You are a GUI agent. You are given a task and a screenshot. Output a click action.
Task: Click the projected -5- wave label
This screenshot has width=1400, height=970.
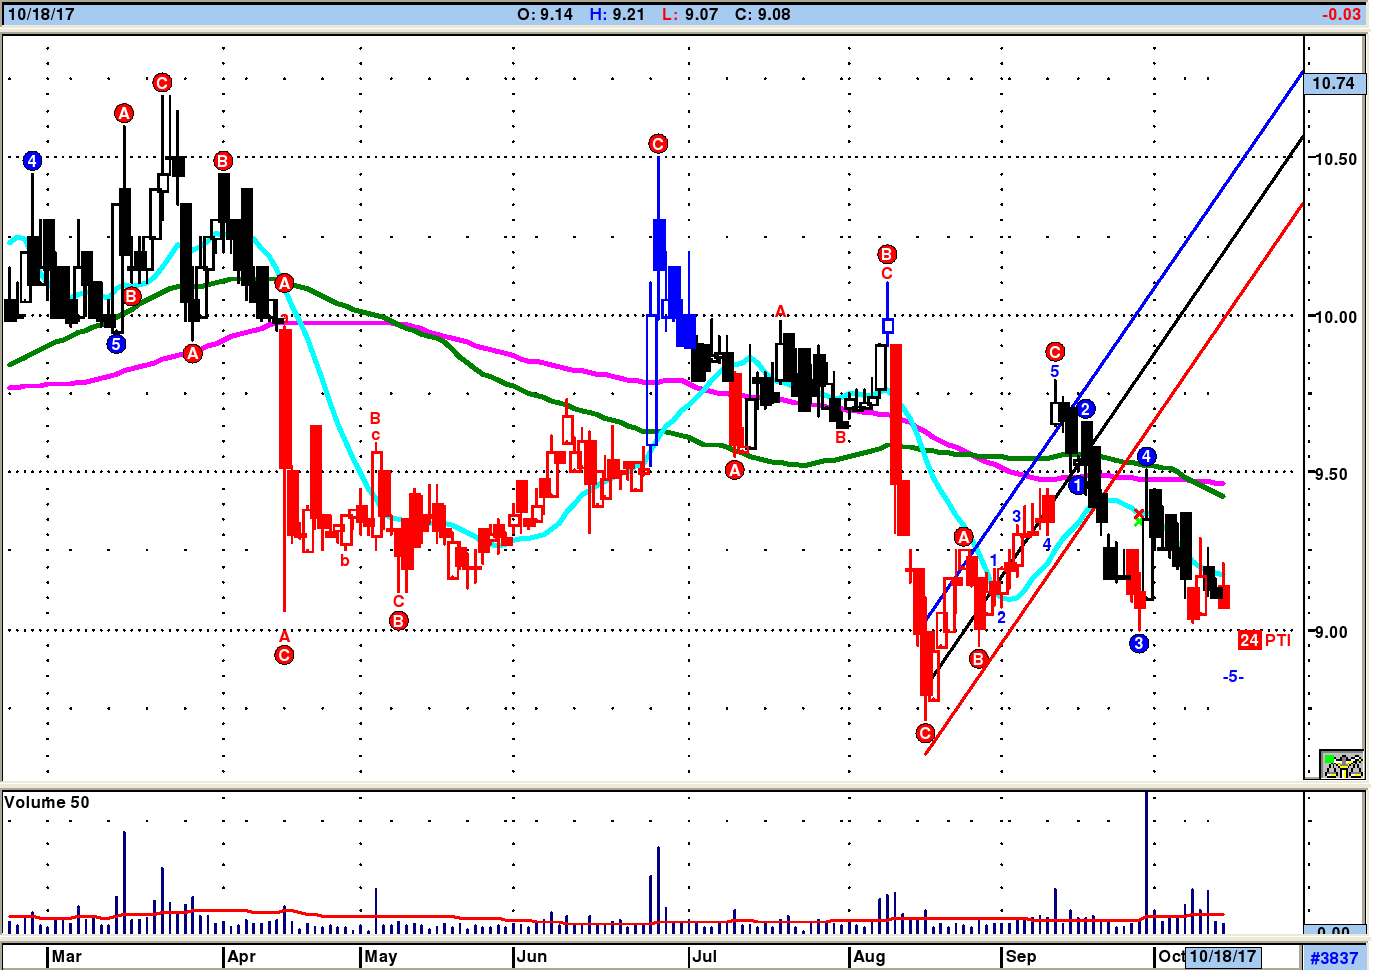click(x=1233, y=677)
